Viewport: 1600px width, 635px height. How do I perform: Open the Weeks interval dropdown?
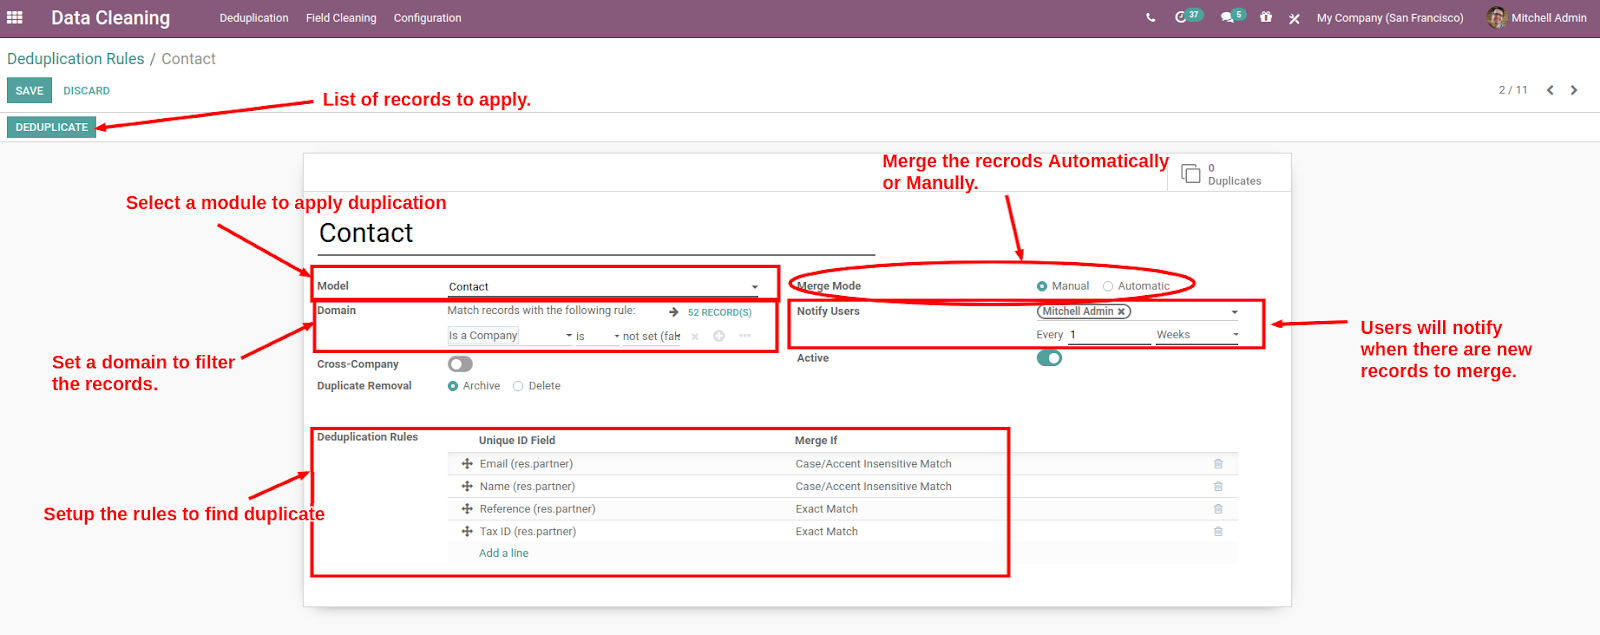pyautogui.click(x=1197, y=335)
